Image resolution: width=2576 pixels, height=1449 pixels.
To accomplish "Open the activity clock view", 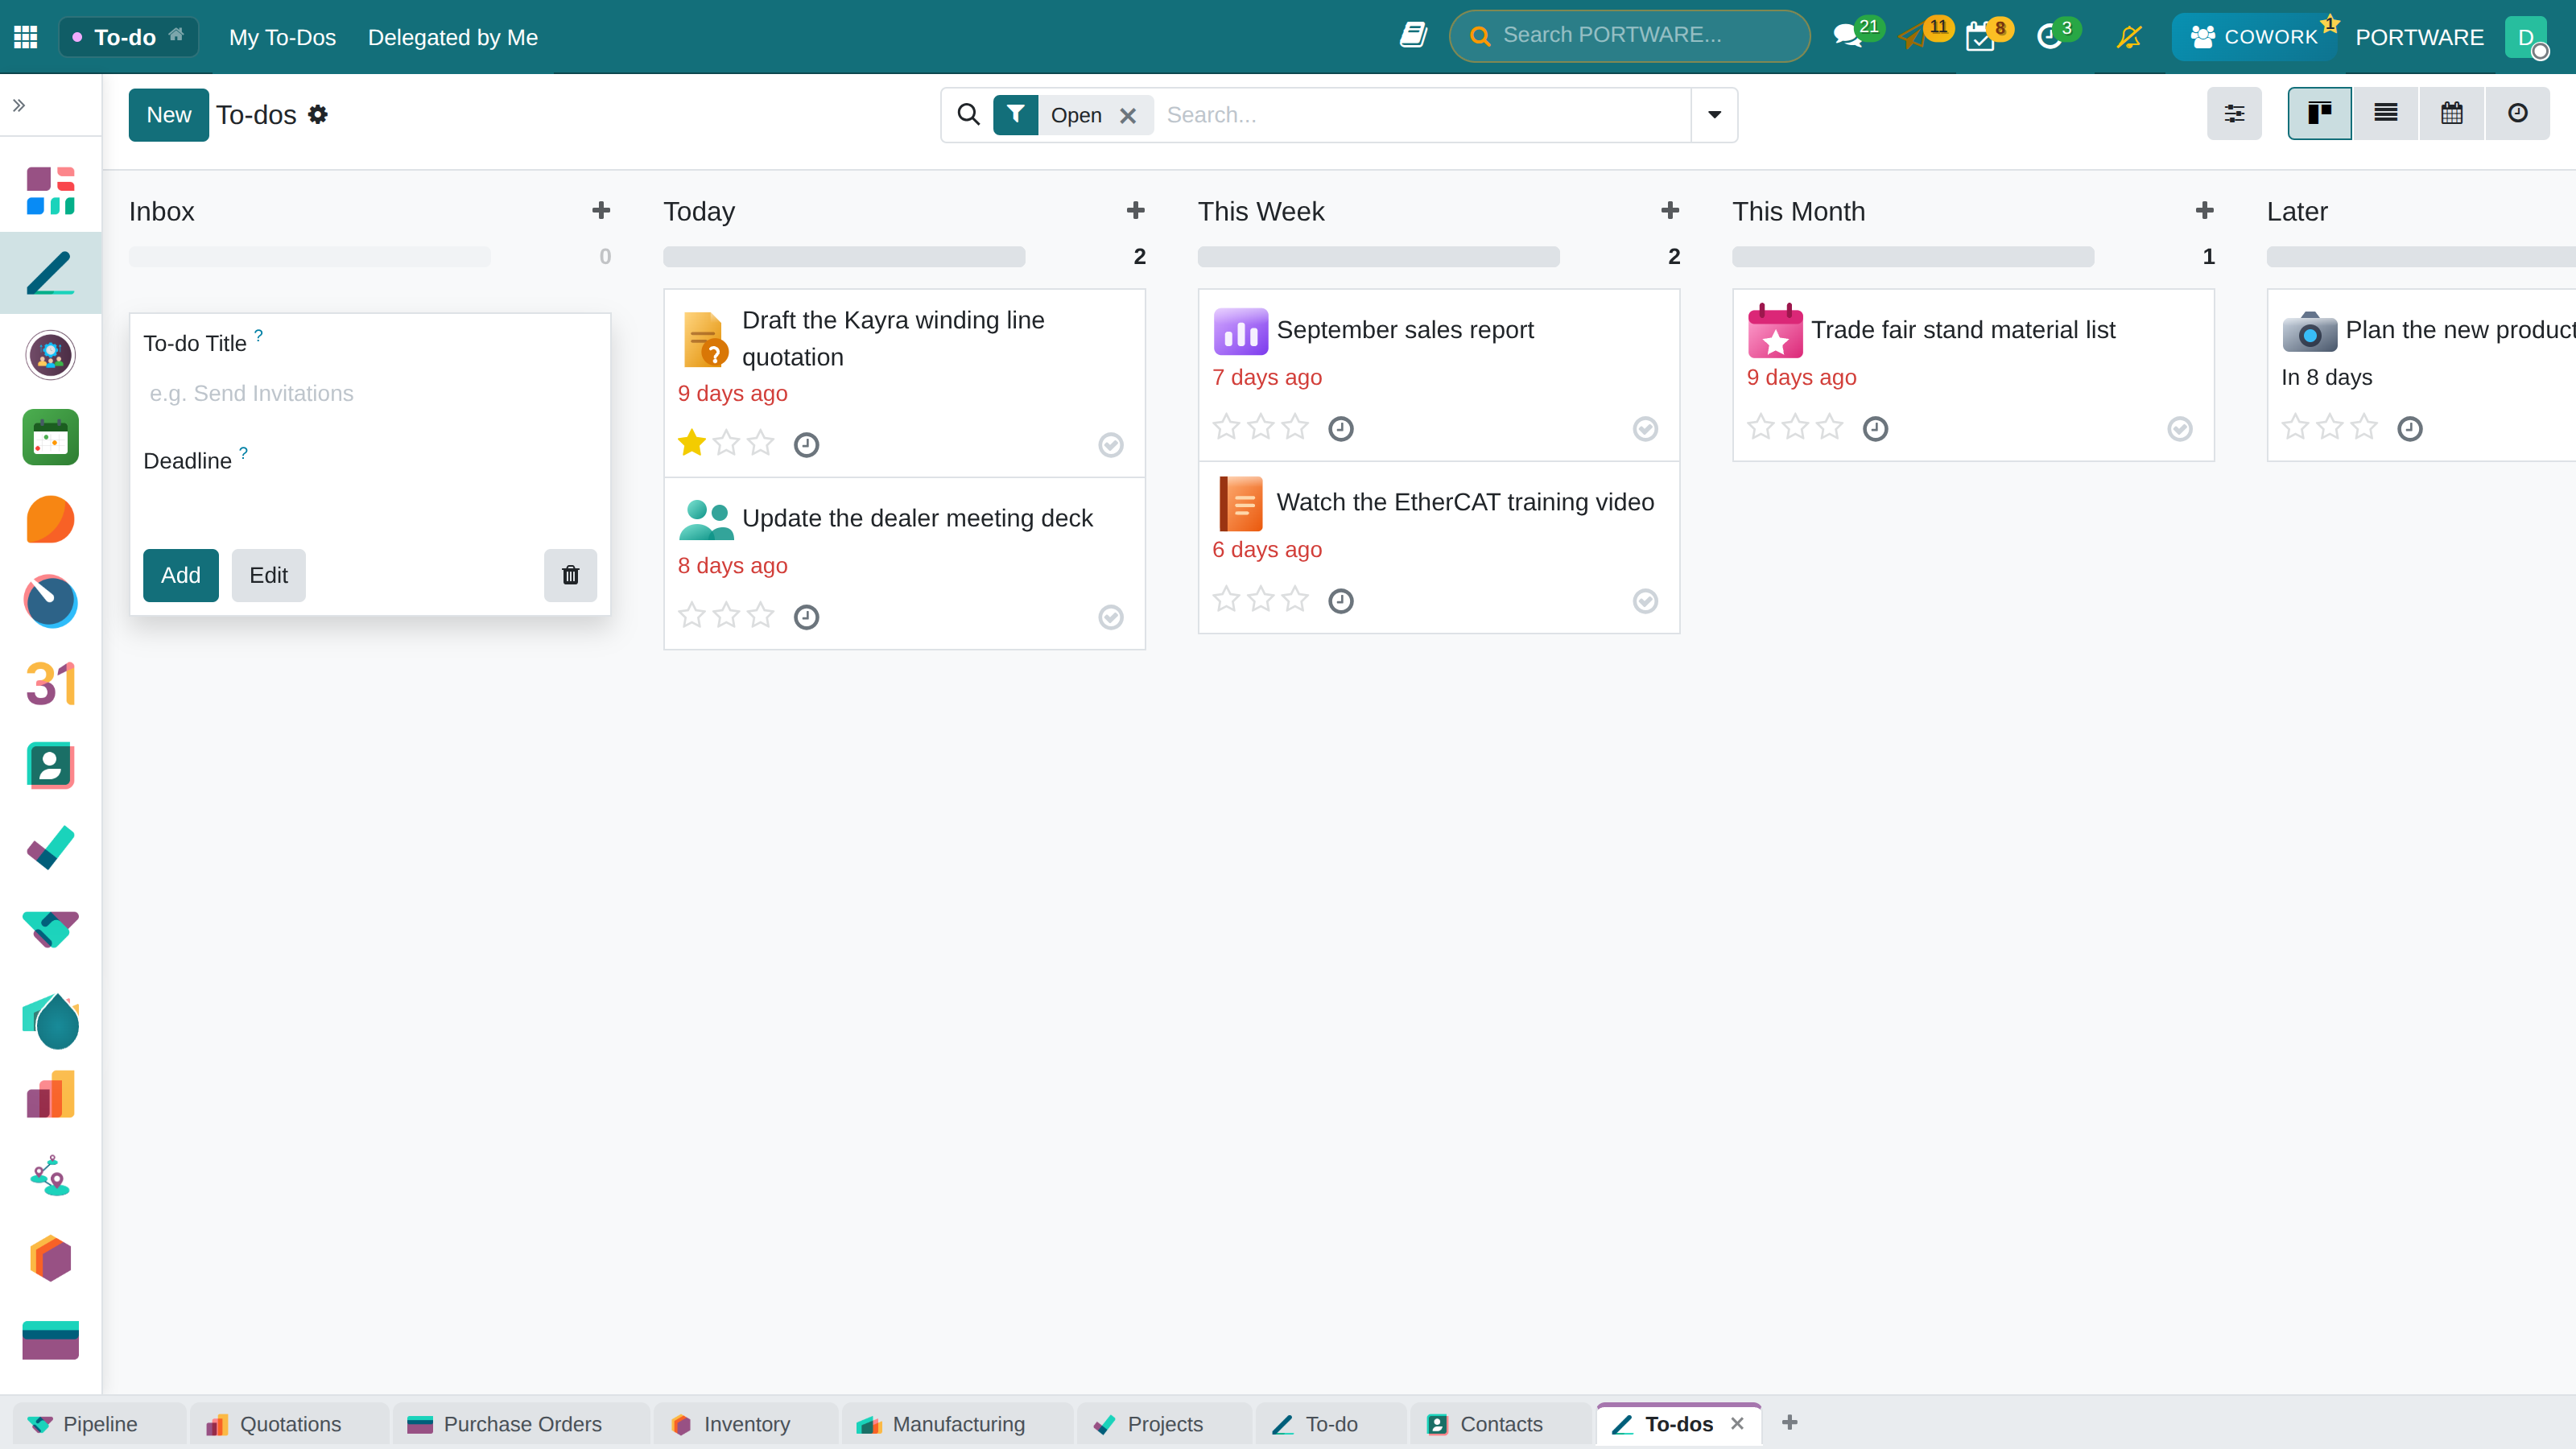I will (x=2517, y=114).
